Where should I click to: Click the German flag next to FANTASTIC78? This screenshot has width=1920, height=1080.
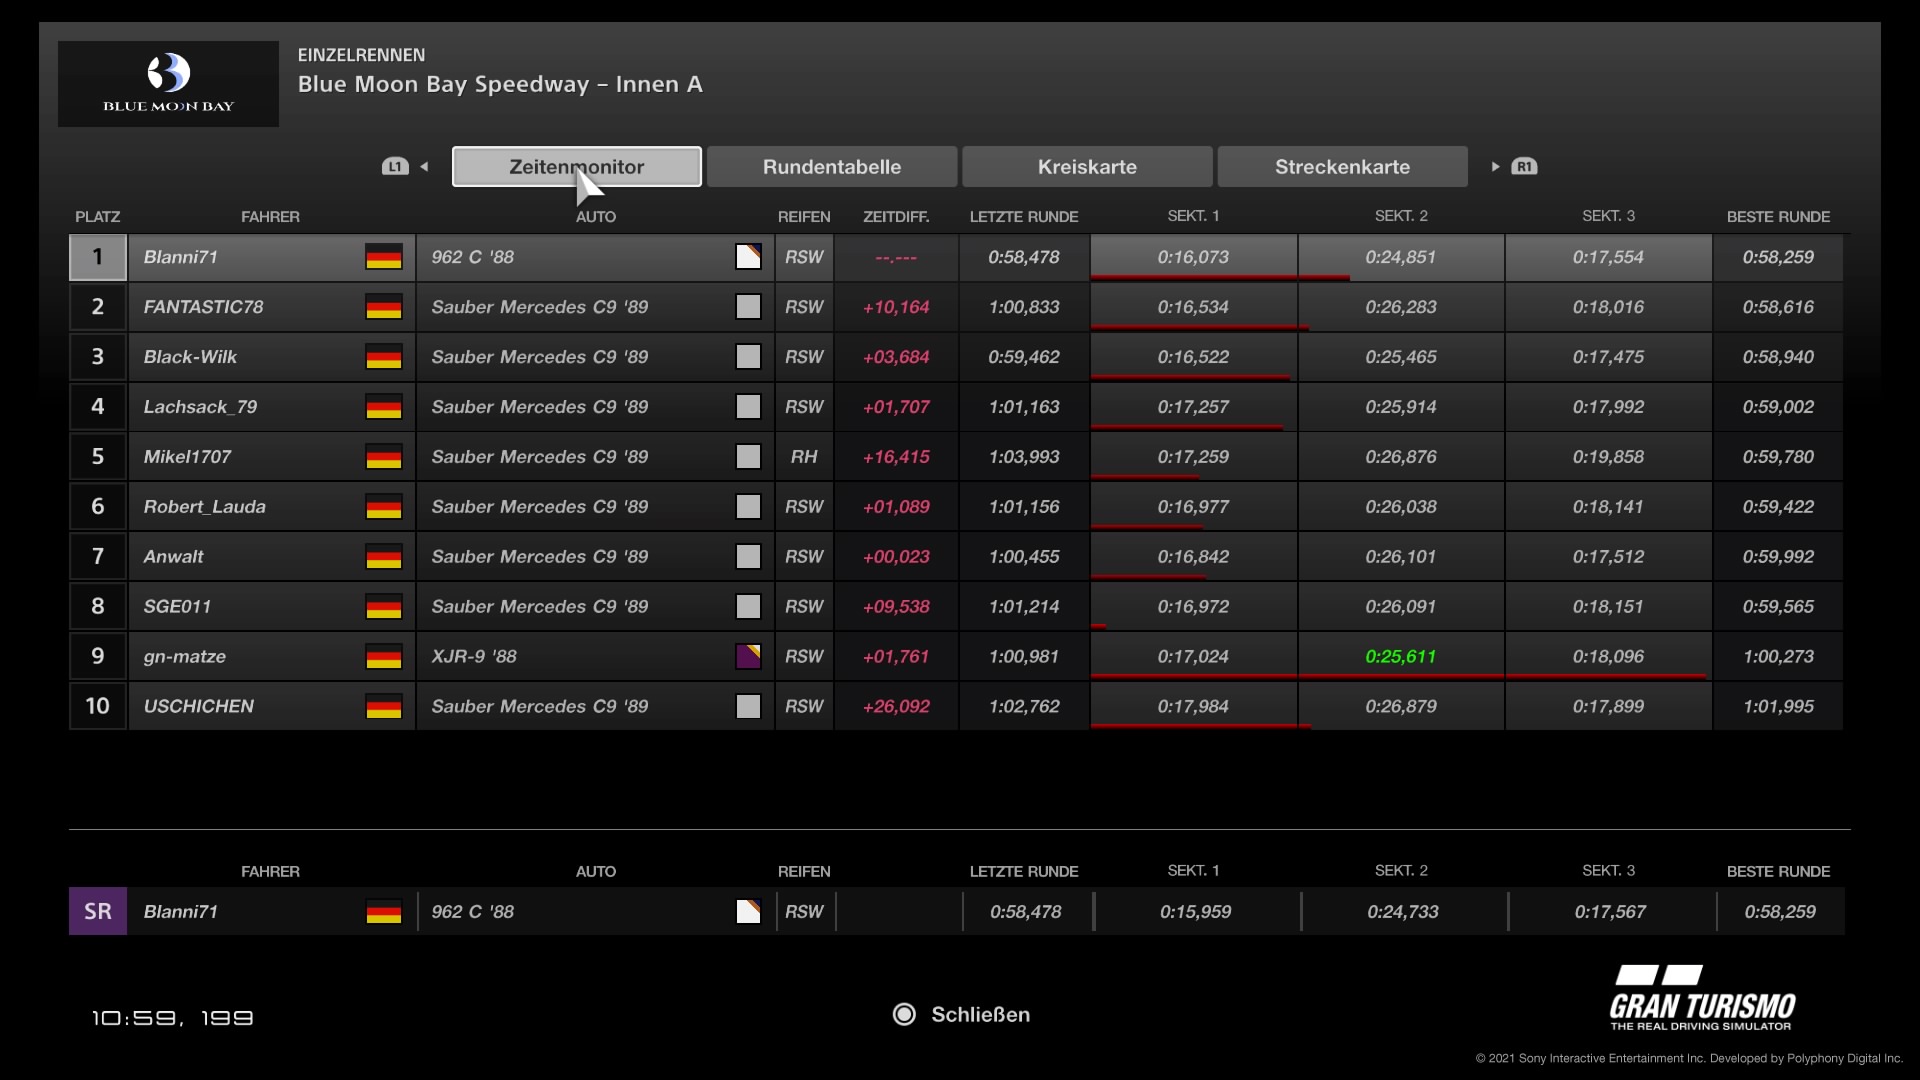tap(383, 307)
